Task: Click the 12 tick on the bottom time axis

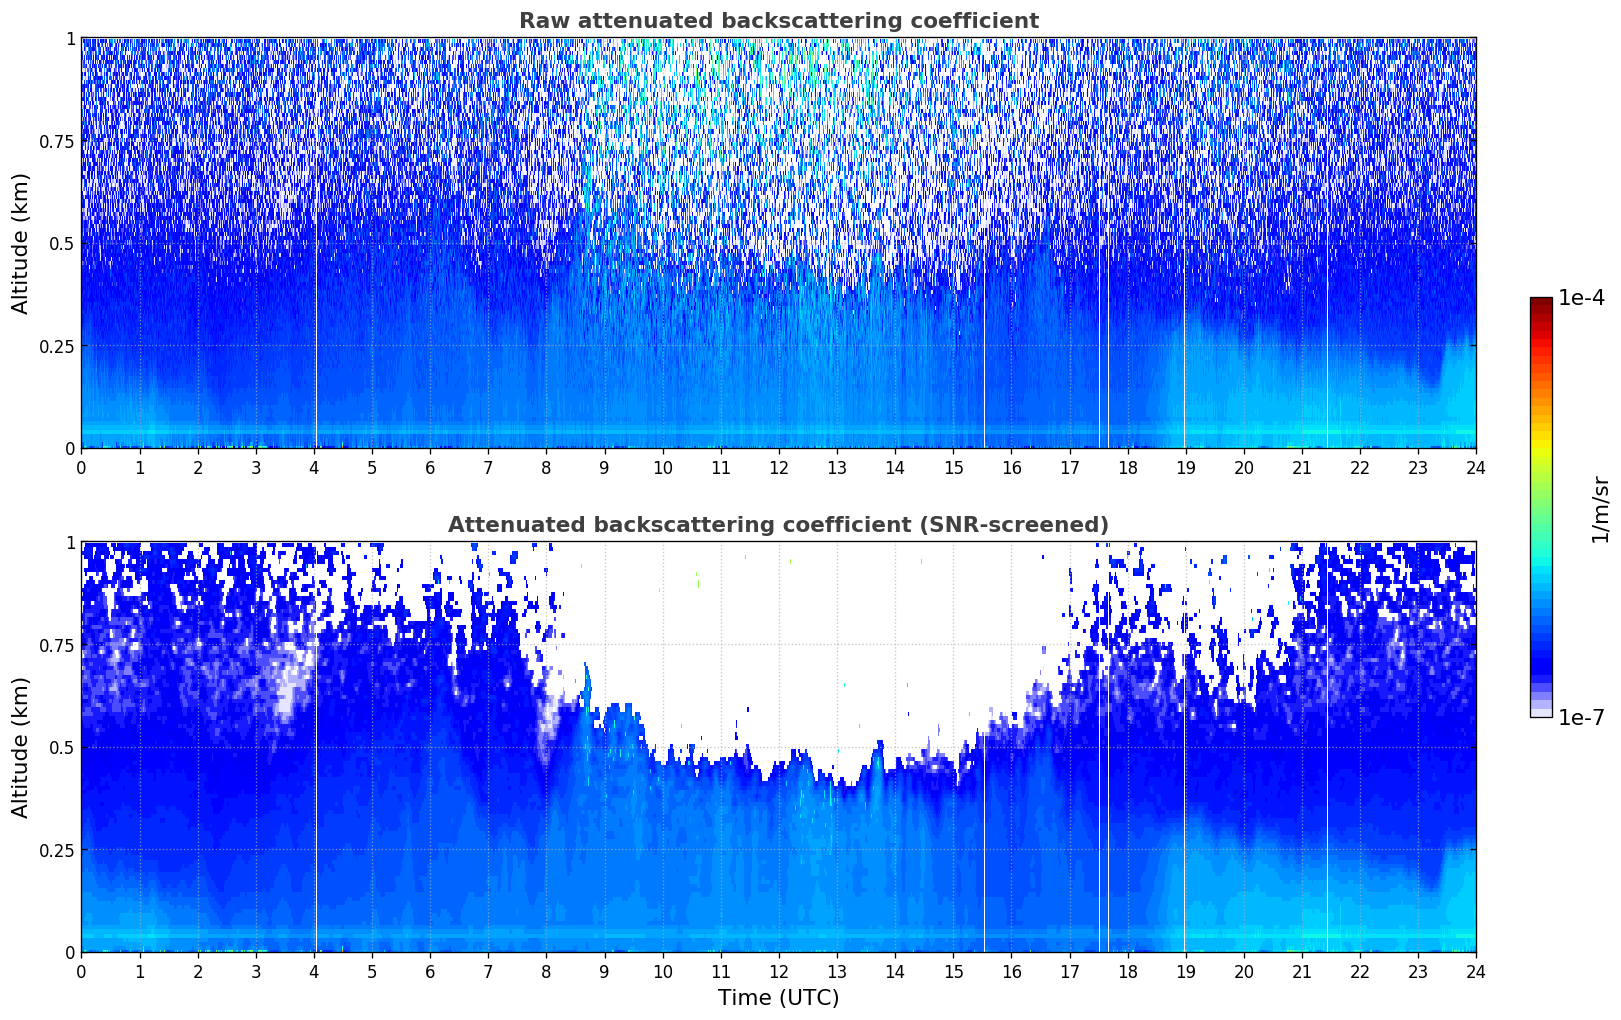Action: (x=778, y=971)
